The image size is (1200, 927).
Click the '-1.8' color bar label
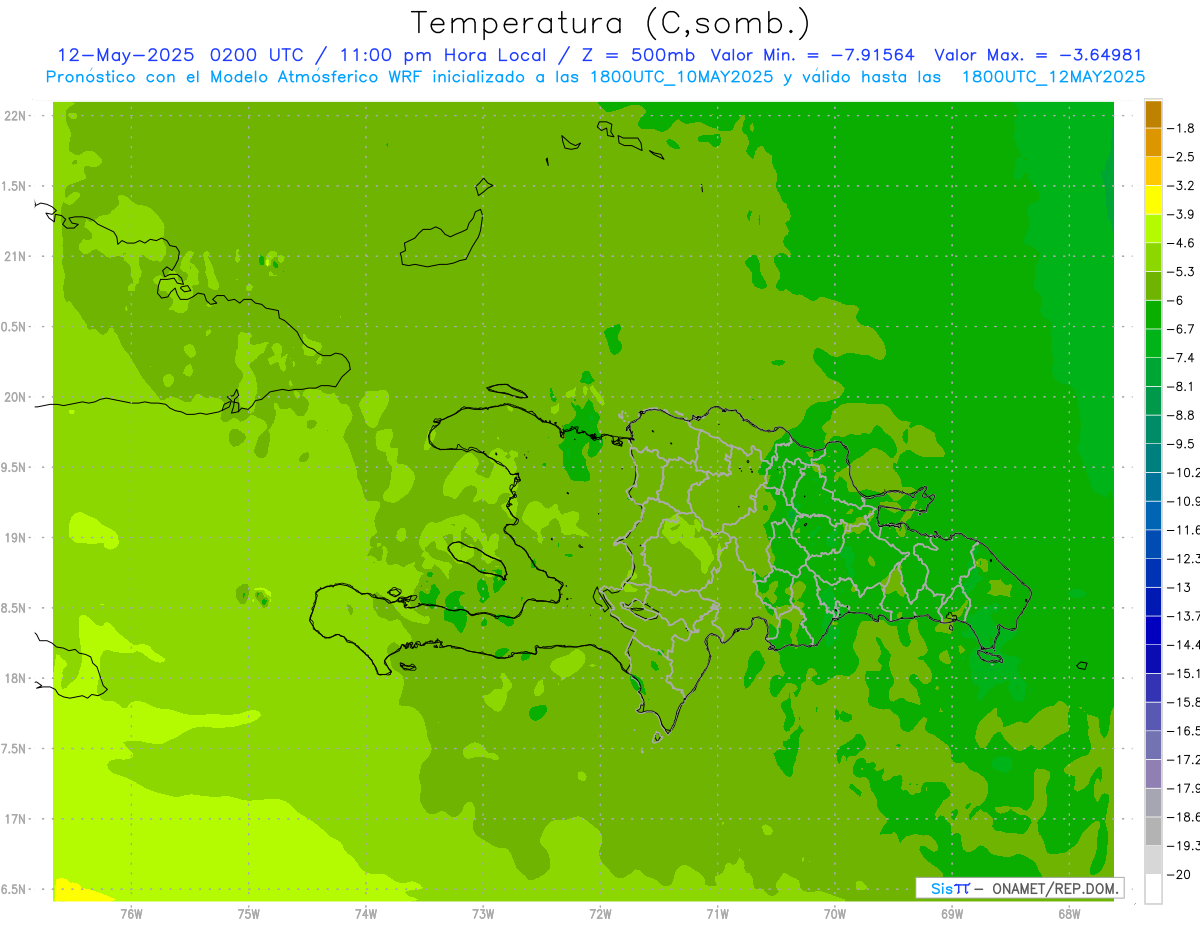tap(1183, 128)
